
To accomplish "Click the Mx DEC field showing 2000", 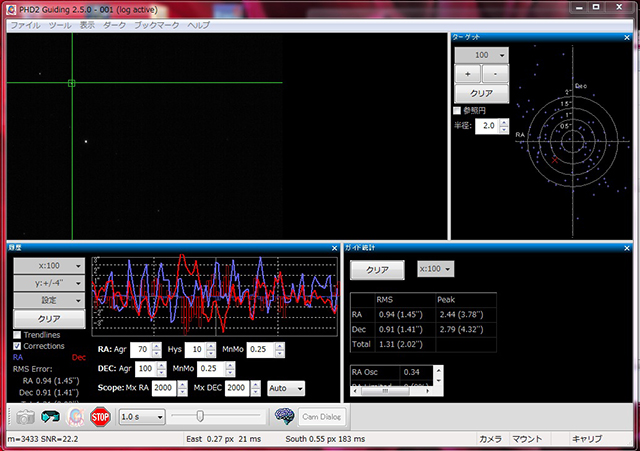I will click(x=238, y=388).
